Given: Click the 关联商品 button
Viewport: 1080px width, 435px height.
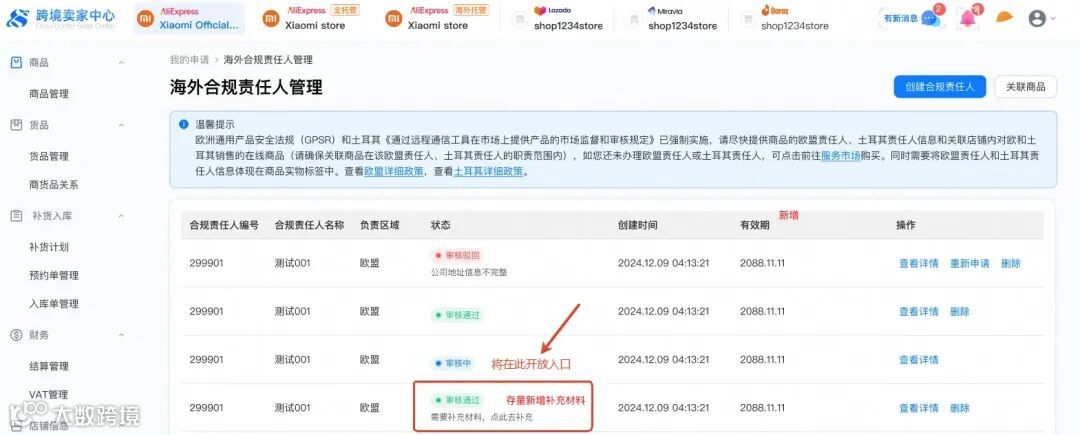Looking at the screenshot, I should pyautogui.click(x=1025, y=87).
